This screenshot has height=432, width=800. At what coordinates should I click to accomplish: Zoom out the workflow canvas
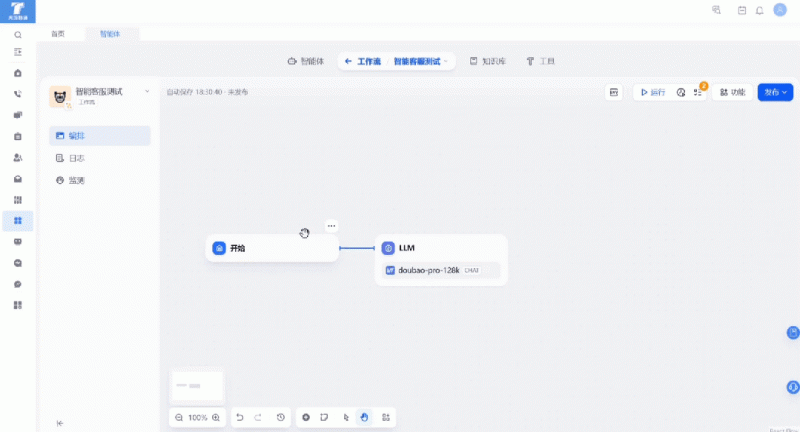(x=179, y=417)
